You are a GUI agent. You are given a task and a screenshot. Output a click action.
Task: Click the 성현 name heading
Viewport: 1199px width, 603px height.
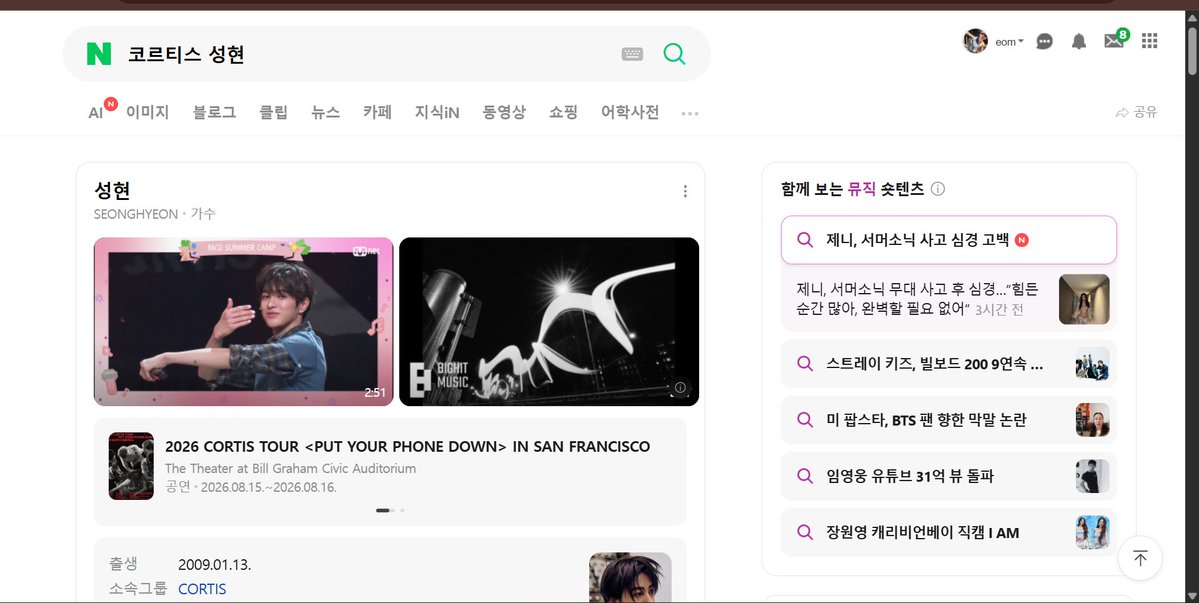[112, 190]
